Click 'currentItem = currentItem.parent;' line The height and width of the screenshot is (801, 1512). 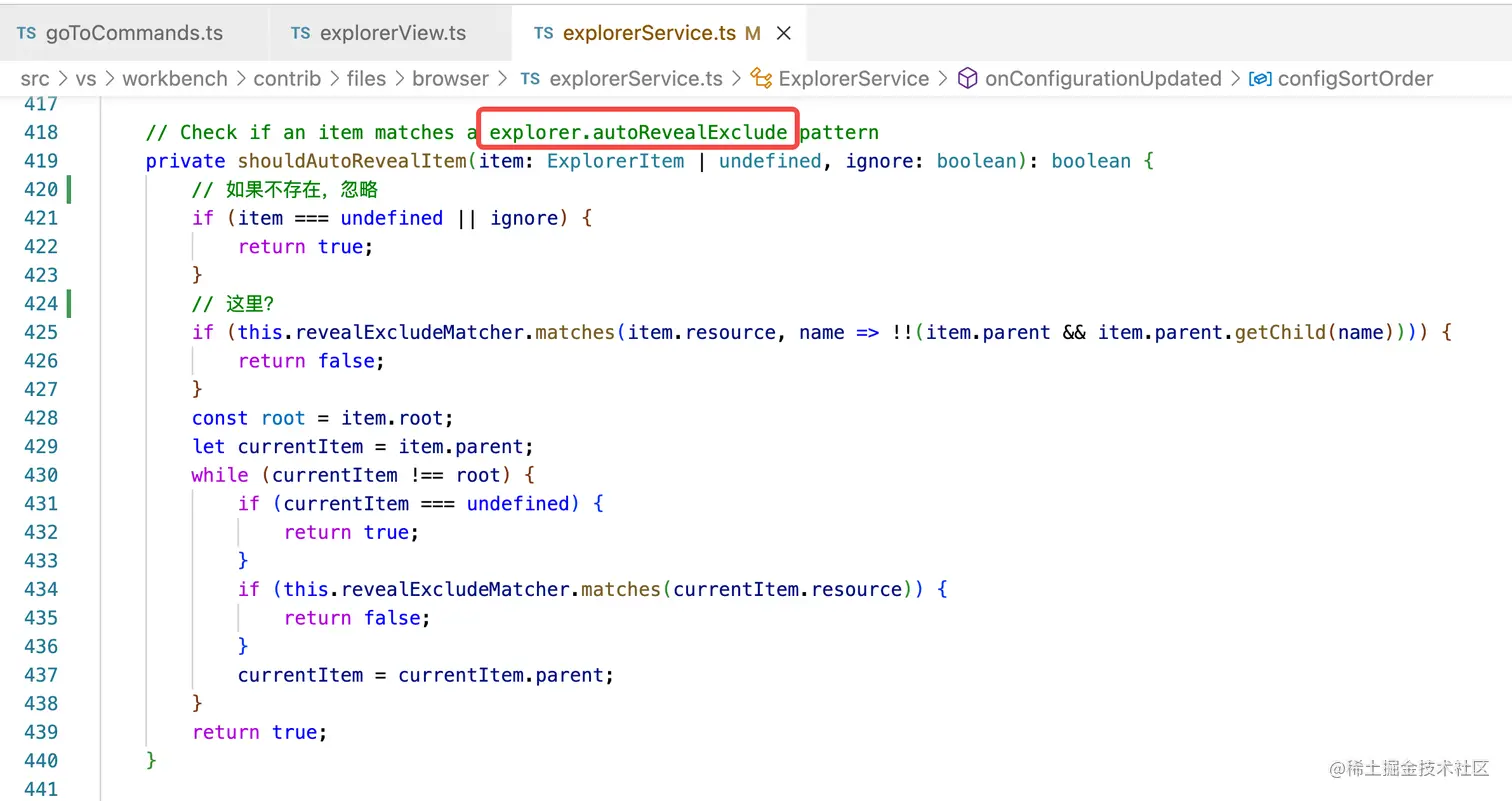[x=425, y=675]
